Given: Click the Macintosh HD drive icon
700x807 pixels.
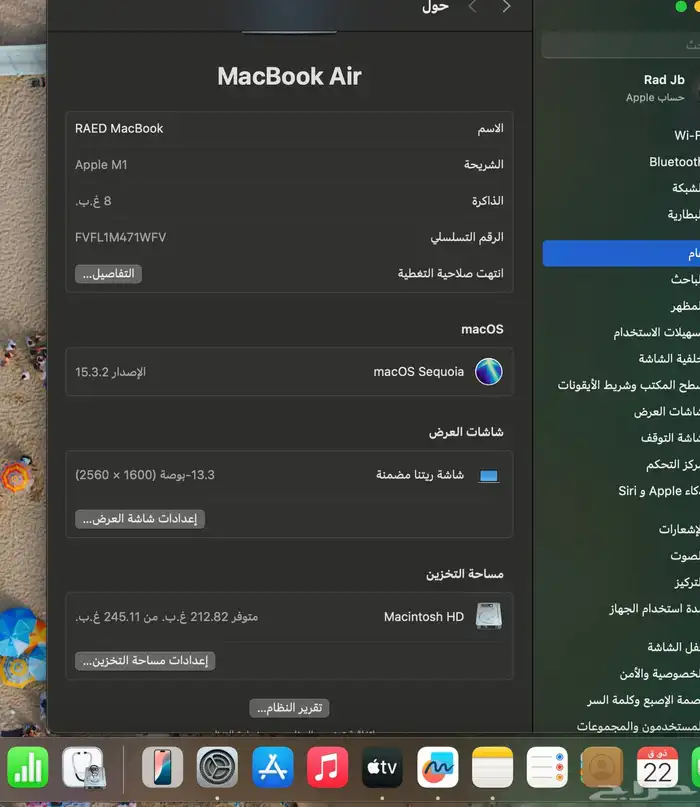Looking at the screenshot, I should coord(488,616).
